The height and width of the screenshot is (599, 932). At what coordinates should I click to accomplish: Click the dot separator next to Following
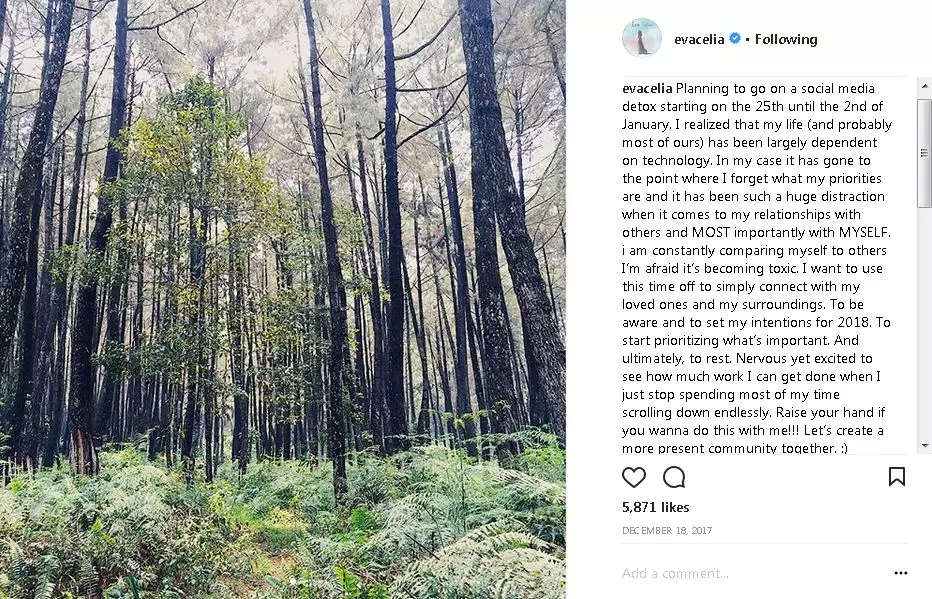748,39
